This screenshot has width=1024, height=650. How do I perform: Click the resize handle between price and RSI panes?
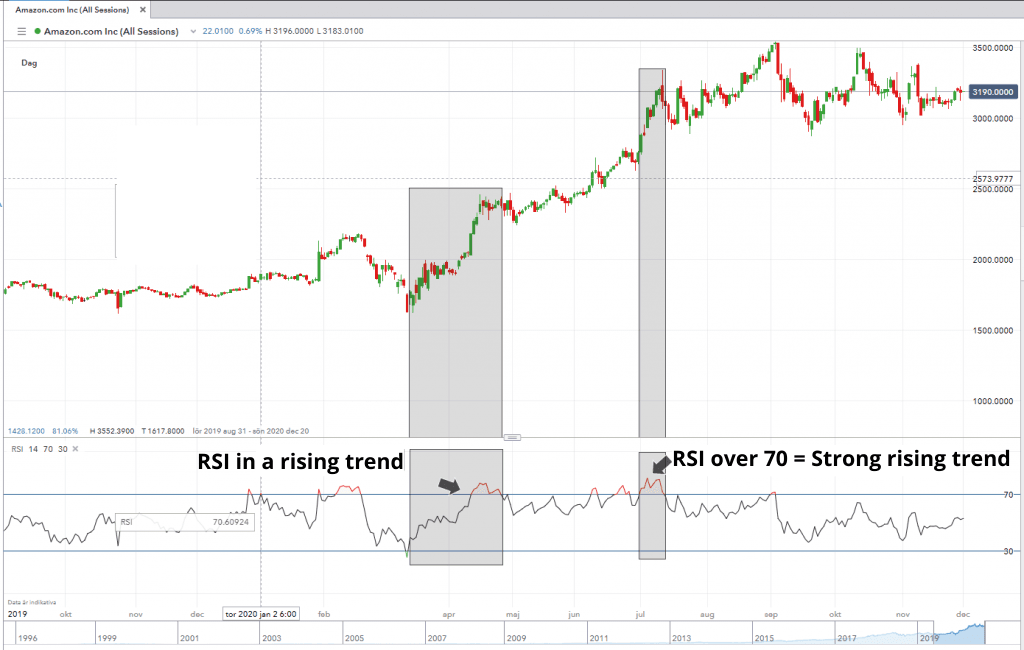pyautogui.click(x=512, y=437)
